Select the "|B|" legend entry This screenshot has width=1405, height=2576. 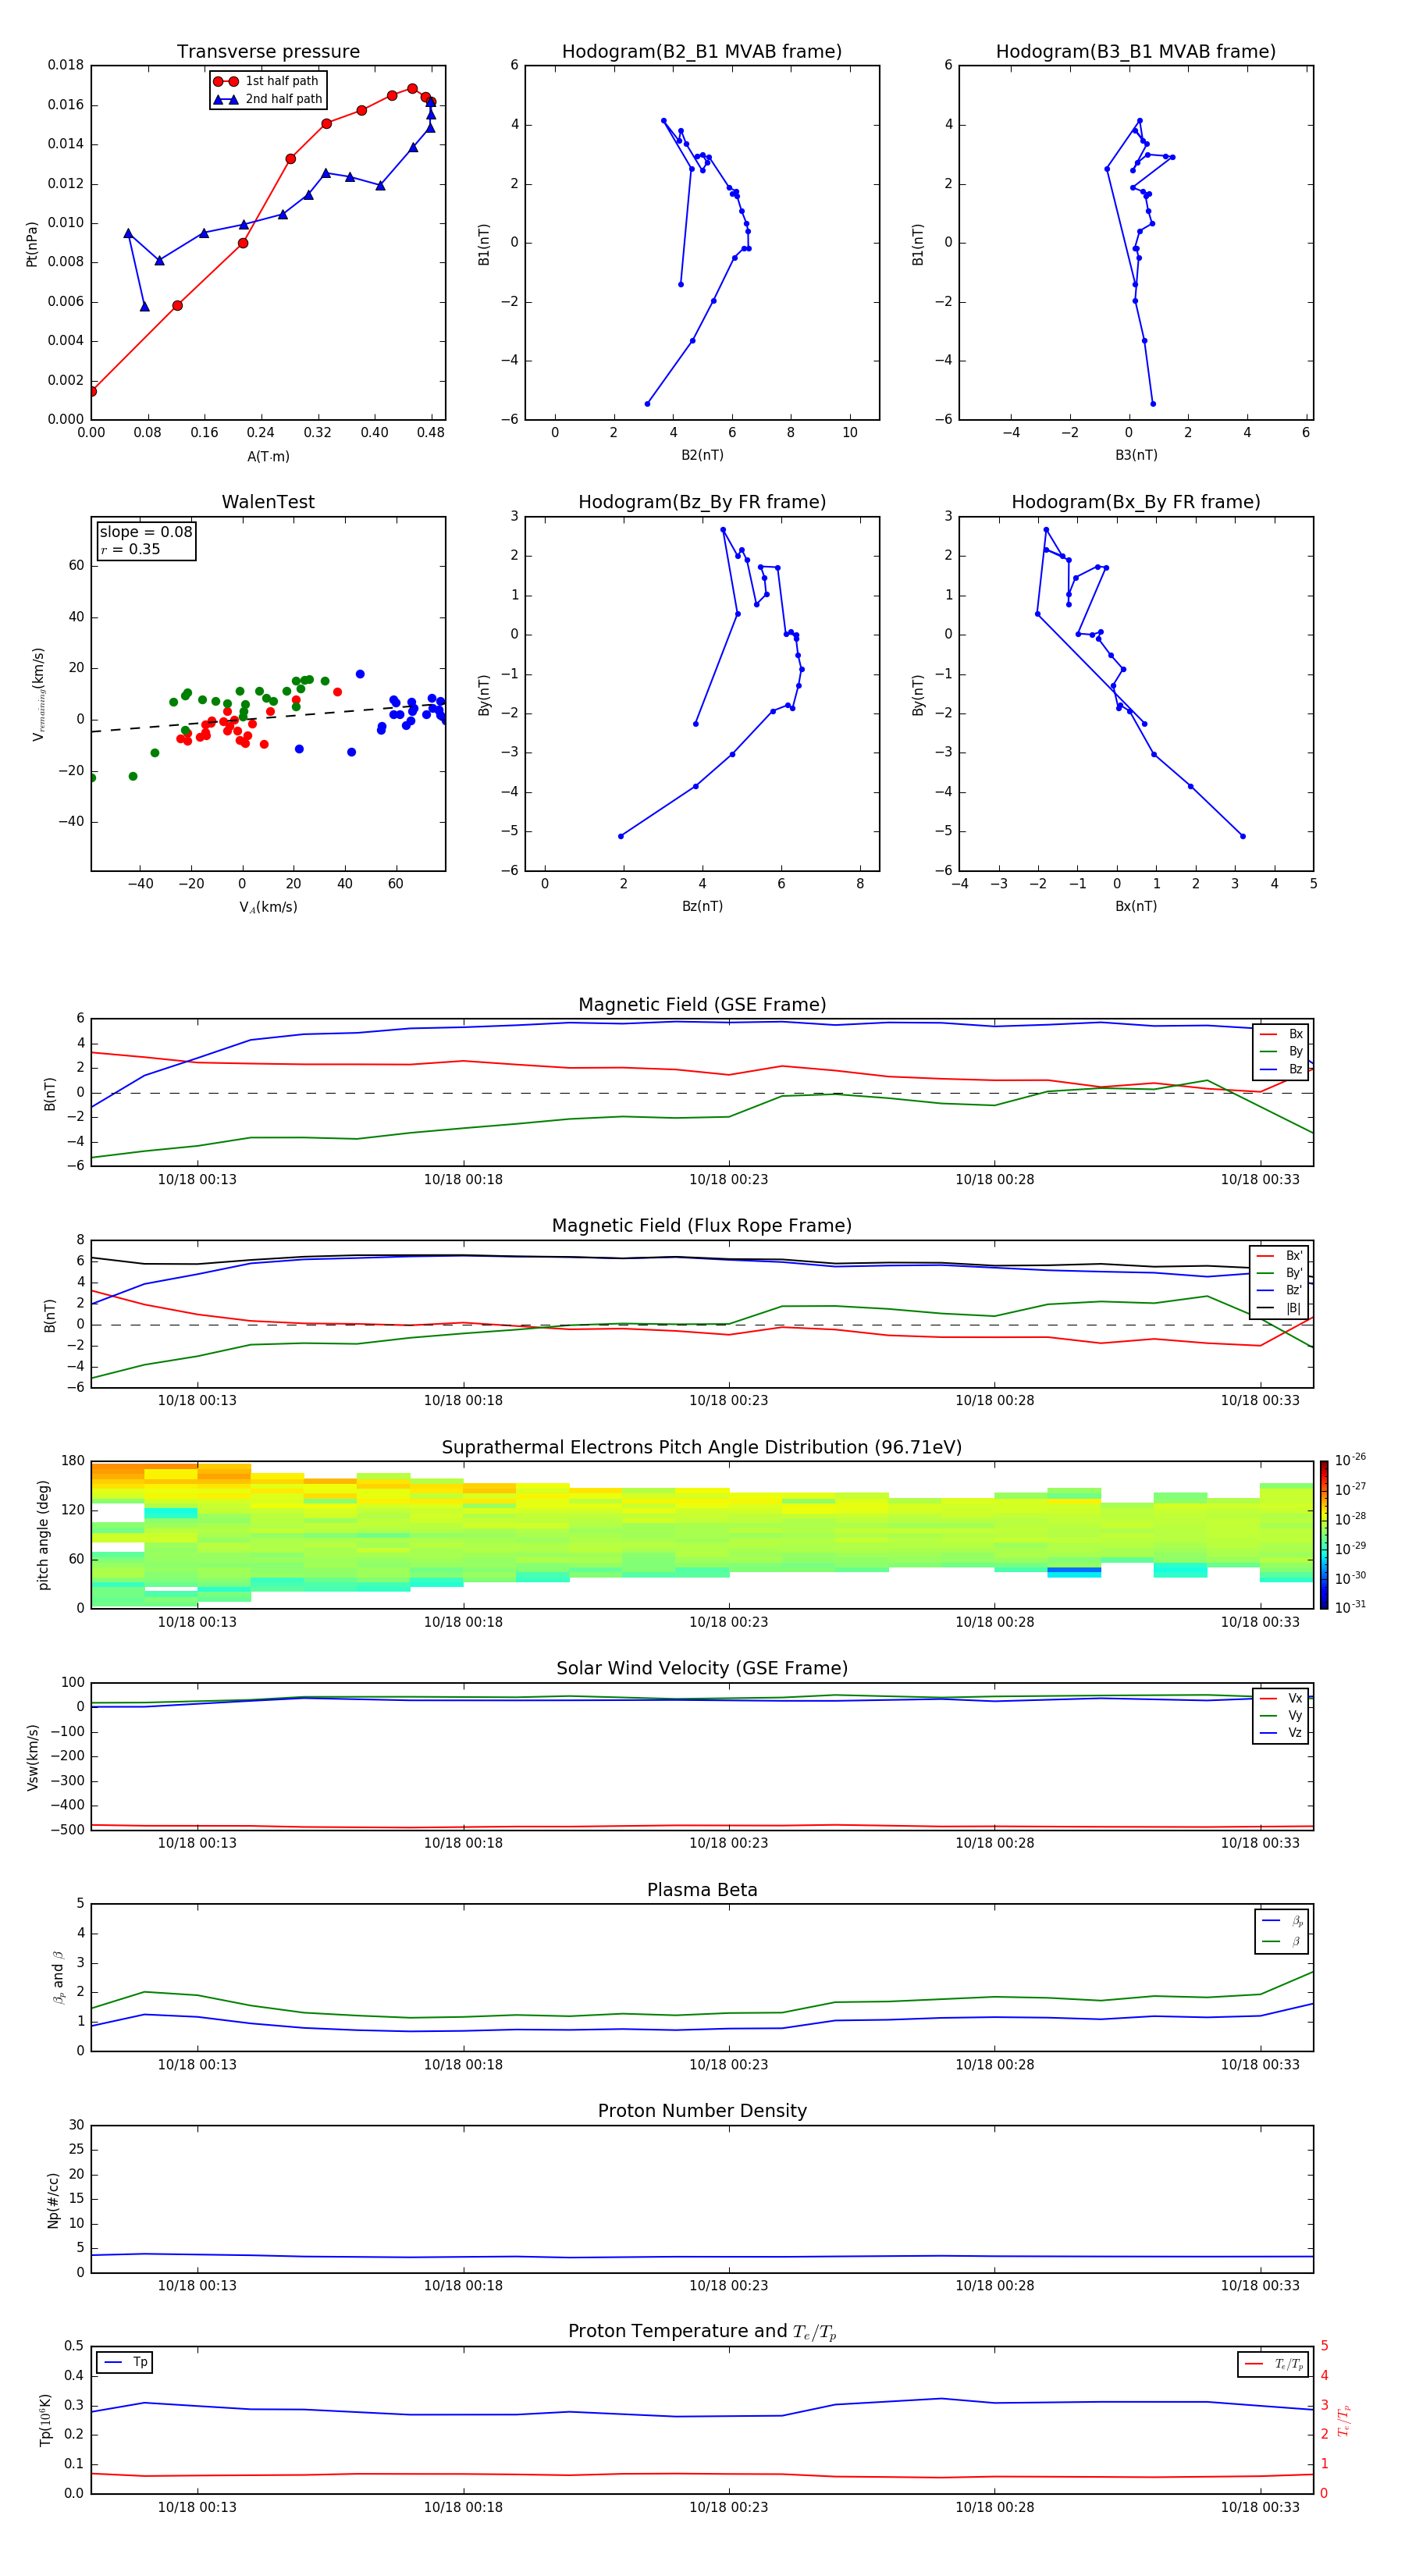1279,1308
